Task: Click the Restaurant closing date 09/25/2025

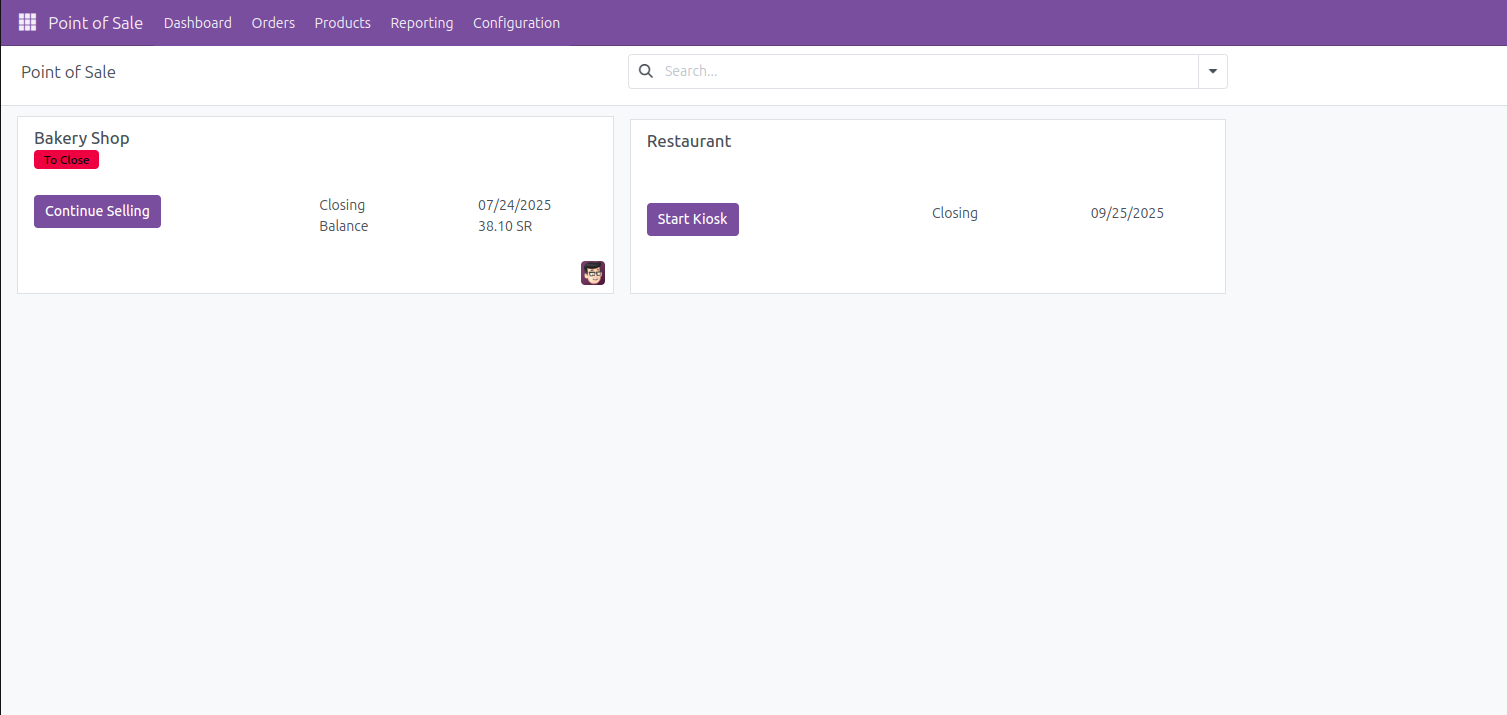Action: tap(1127, 213)
